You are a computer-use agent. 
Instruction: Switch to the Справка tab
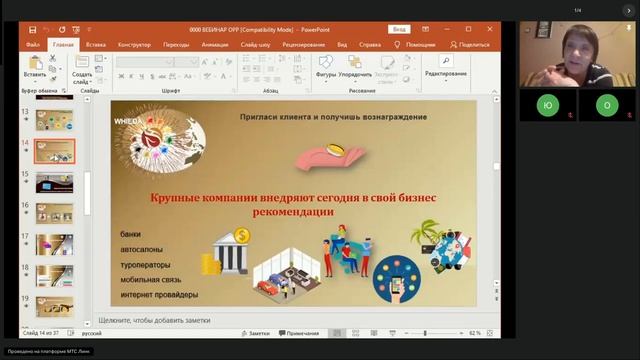click(x=370, y=44)
